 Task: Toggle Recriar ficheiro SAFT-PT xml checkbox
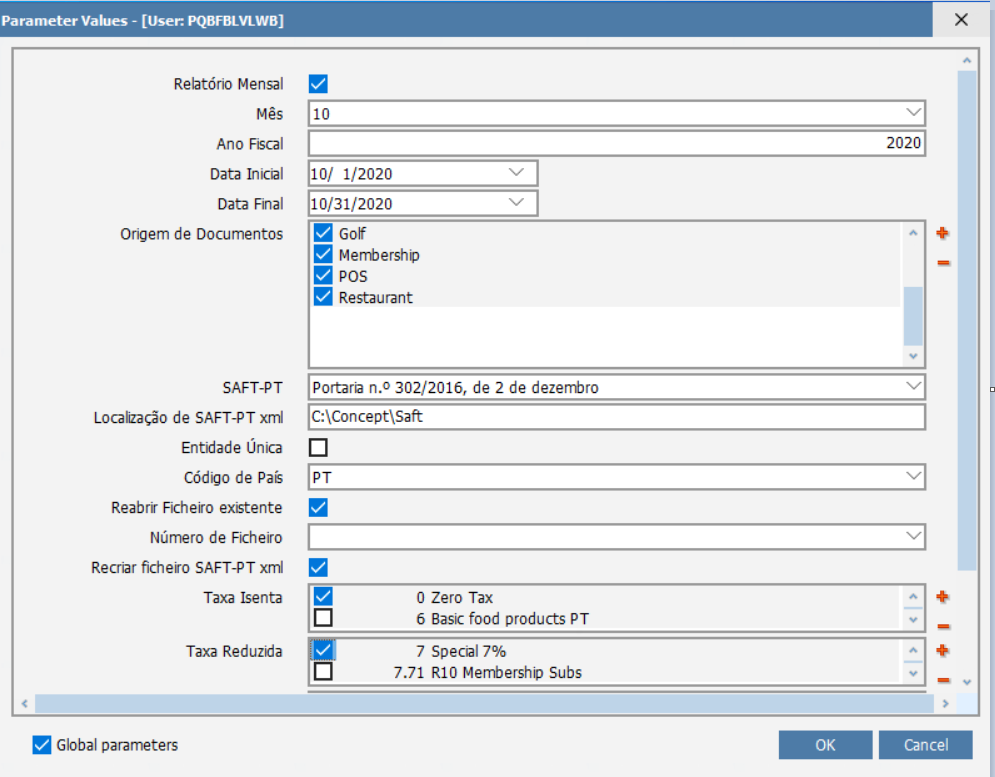(x=318, y=568)
